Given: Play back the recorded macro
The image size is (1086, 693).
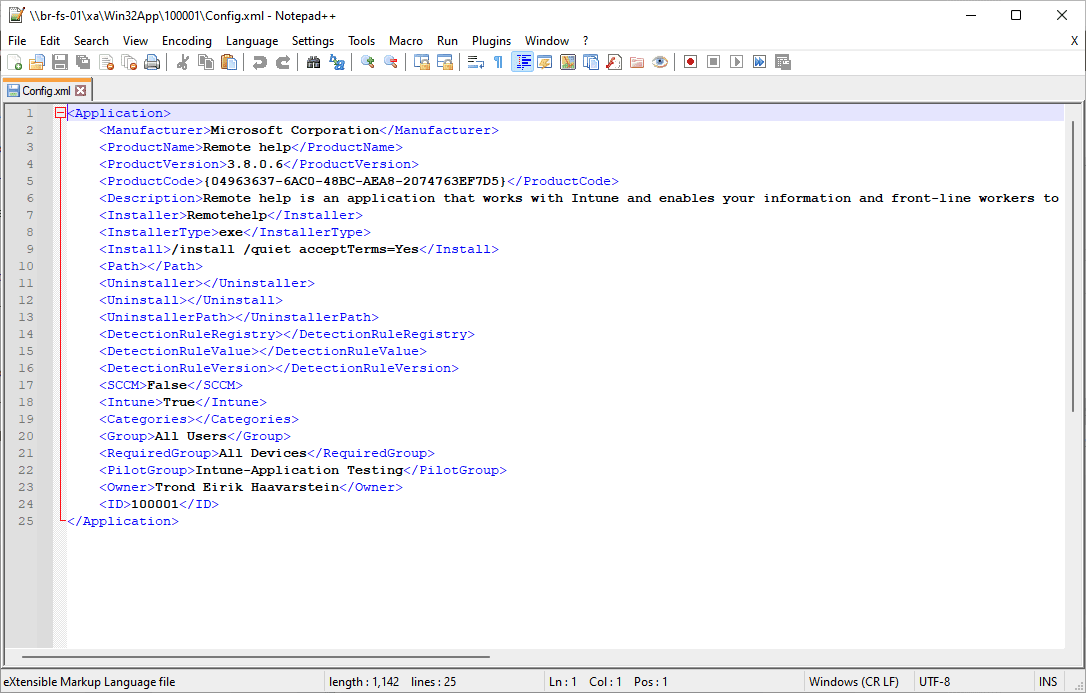Looking at the screenshot, I should (737, 61).
